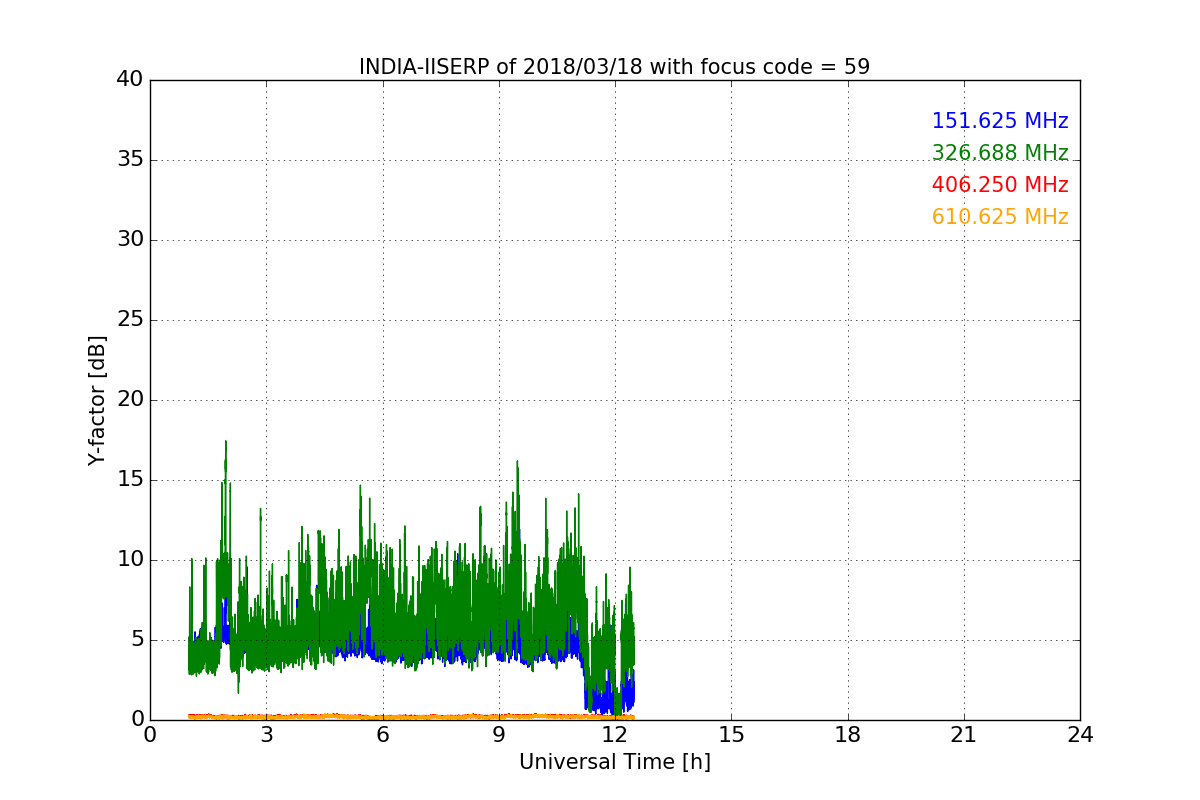Screen dimensions: 1200x800
Task: Click x-axis tick label 3
Action: (x=266, y=734)
